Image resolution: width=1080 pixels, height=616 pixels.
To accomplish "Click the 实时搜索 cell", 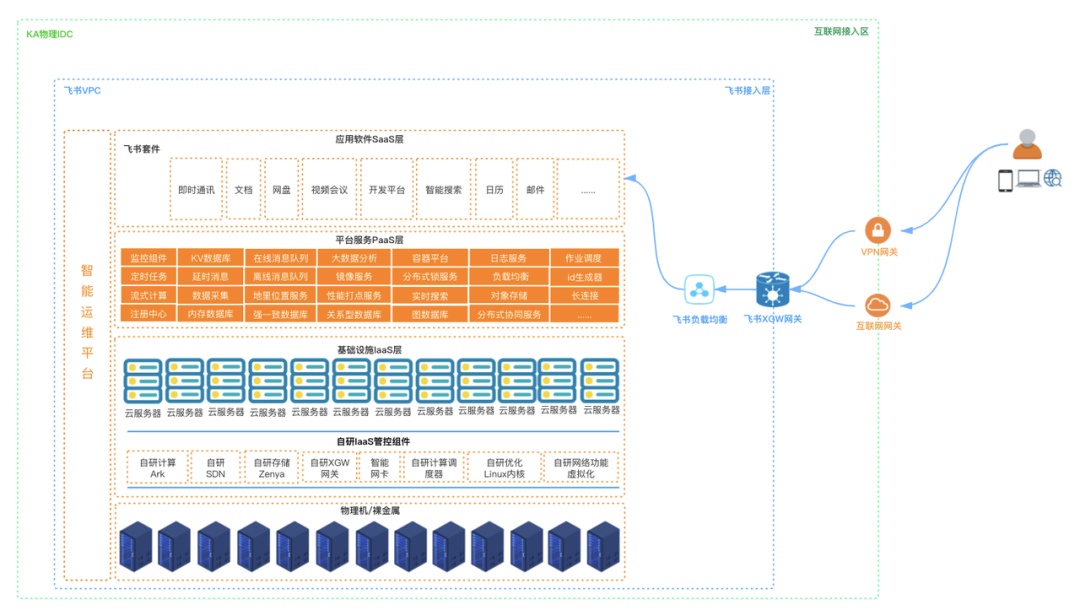I will 430,295.
